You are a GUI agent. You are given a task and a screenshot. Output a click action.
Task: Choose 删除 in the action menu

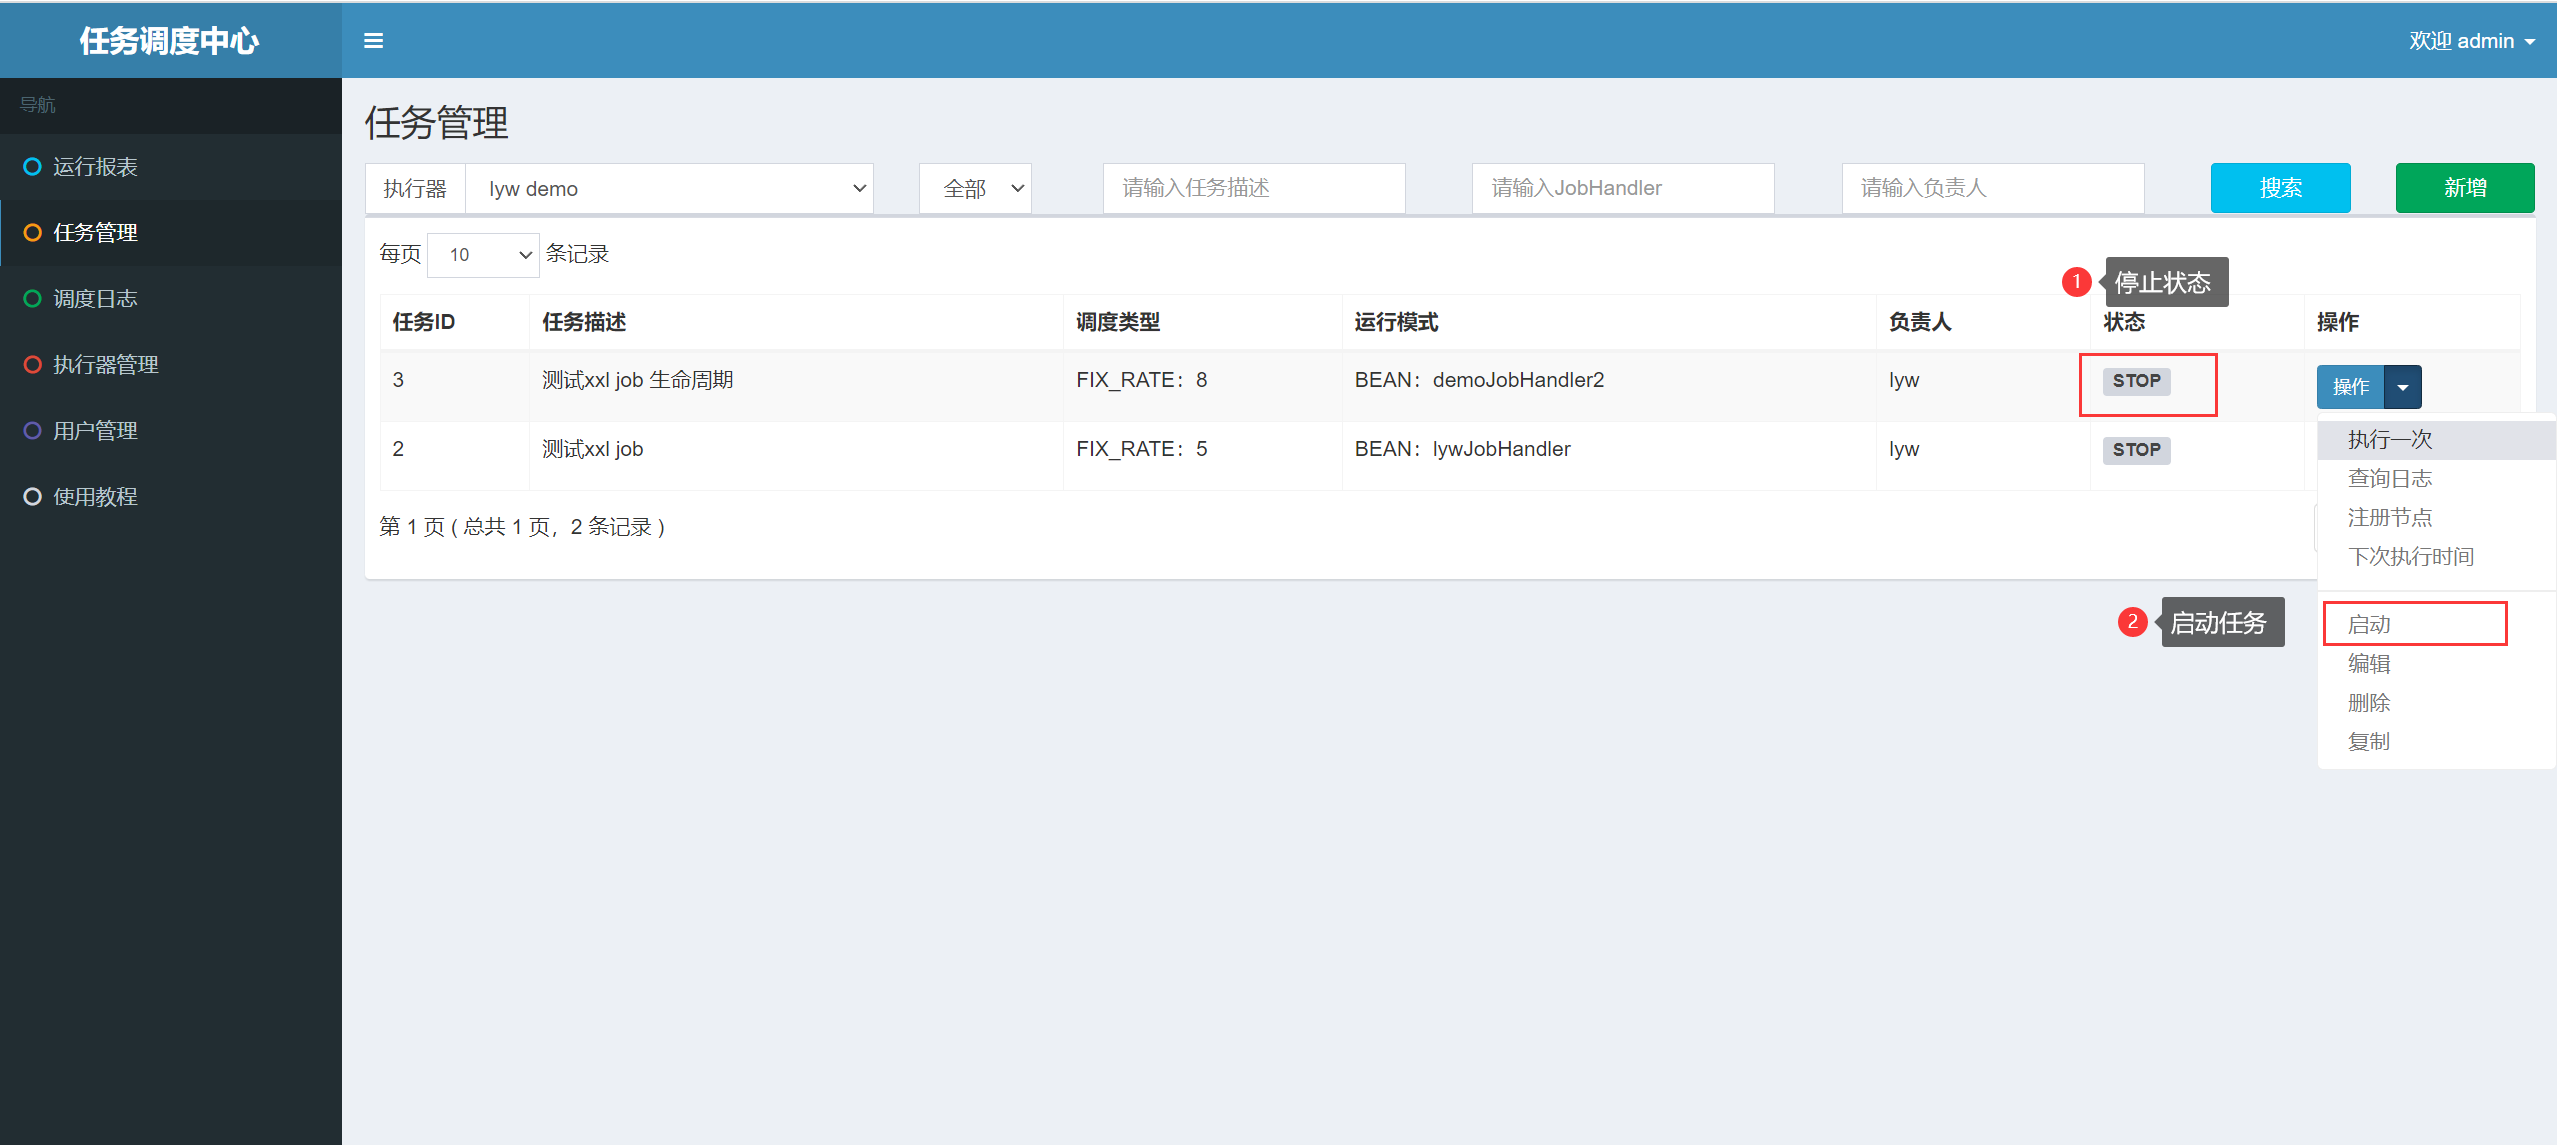(x=2436, y=703)
